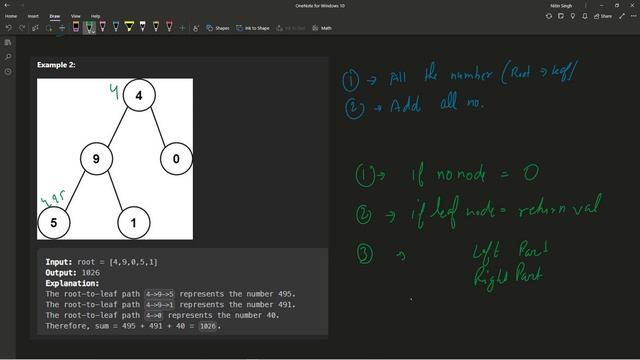Click the Undo arrow icon
Image resolution: width=640 pixels, height=360 pixels.
click(9, 28)
